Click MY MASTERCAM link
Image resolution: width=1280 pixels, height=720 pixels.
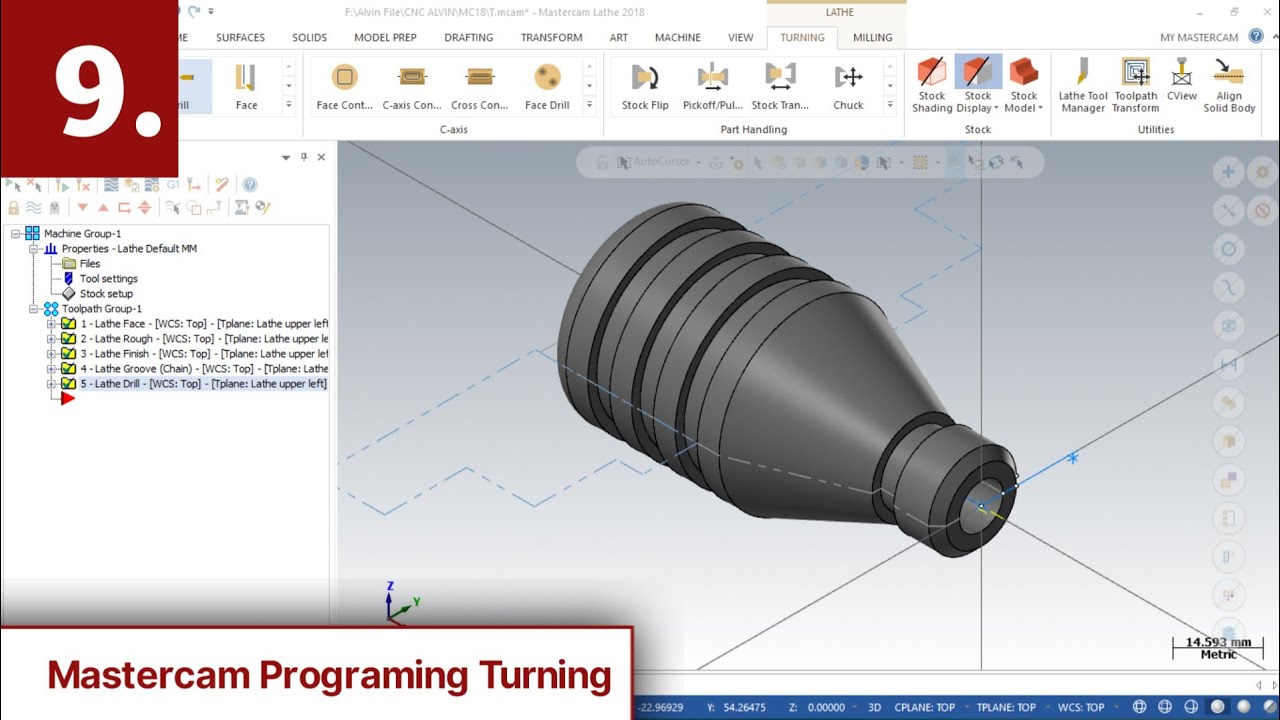1199,37
